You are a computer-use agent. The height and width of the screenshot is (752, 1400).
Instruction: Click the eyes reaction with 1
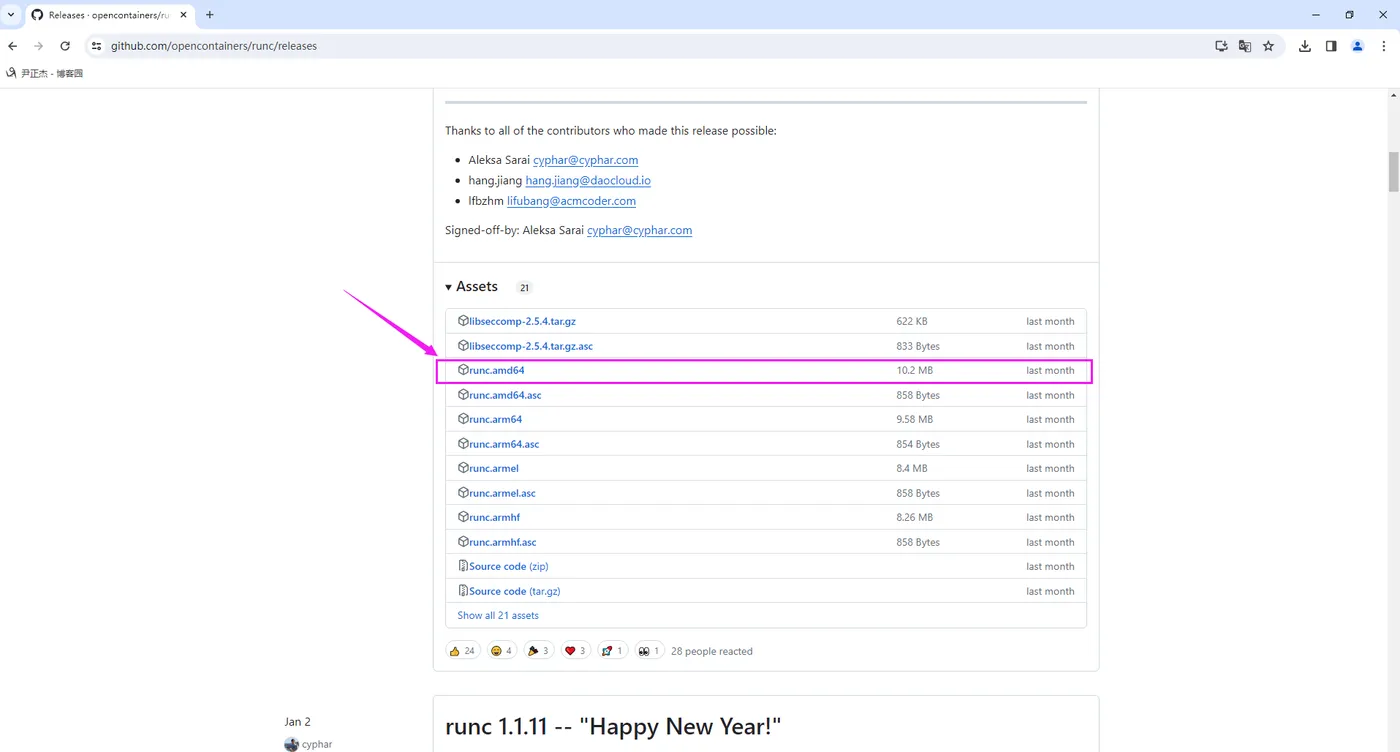648,651
